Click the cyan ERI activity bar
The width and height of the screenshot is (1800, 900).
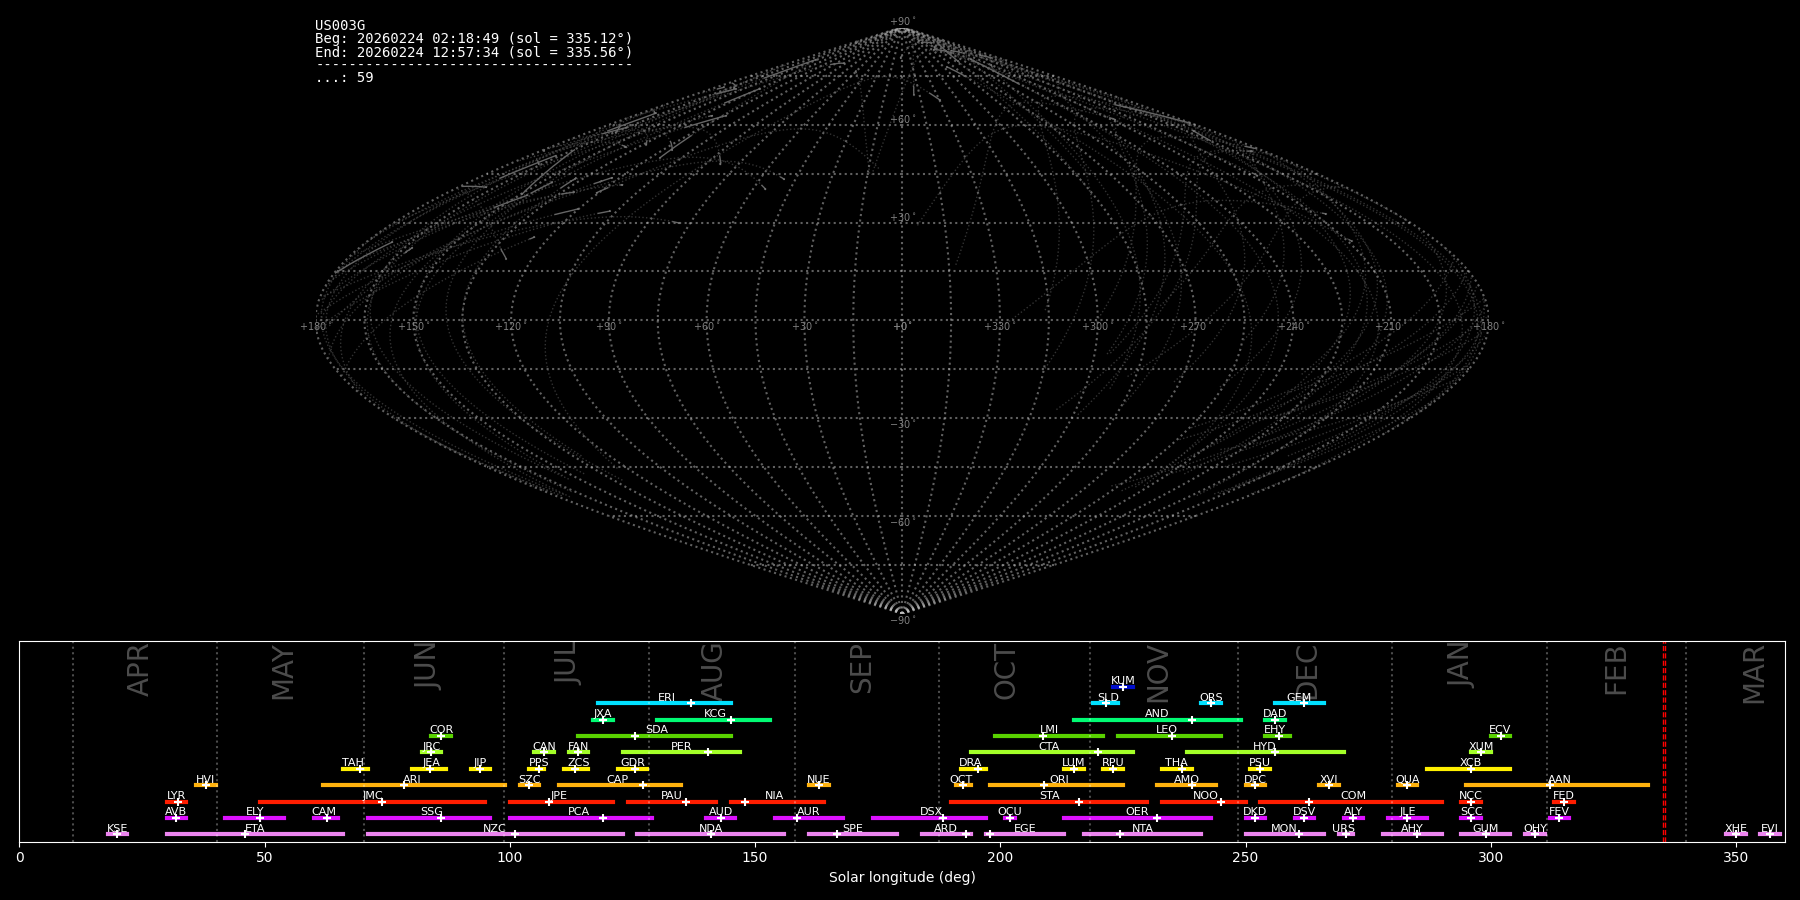(x=664, y=703)
